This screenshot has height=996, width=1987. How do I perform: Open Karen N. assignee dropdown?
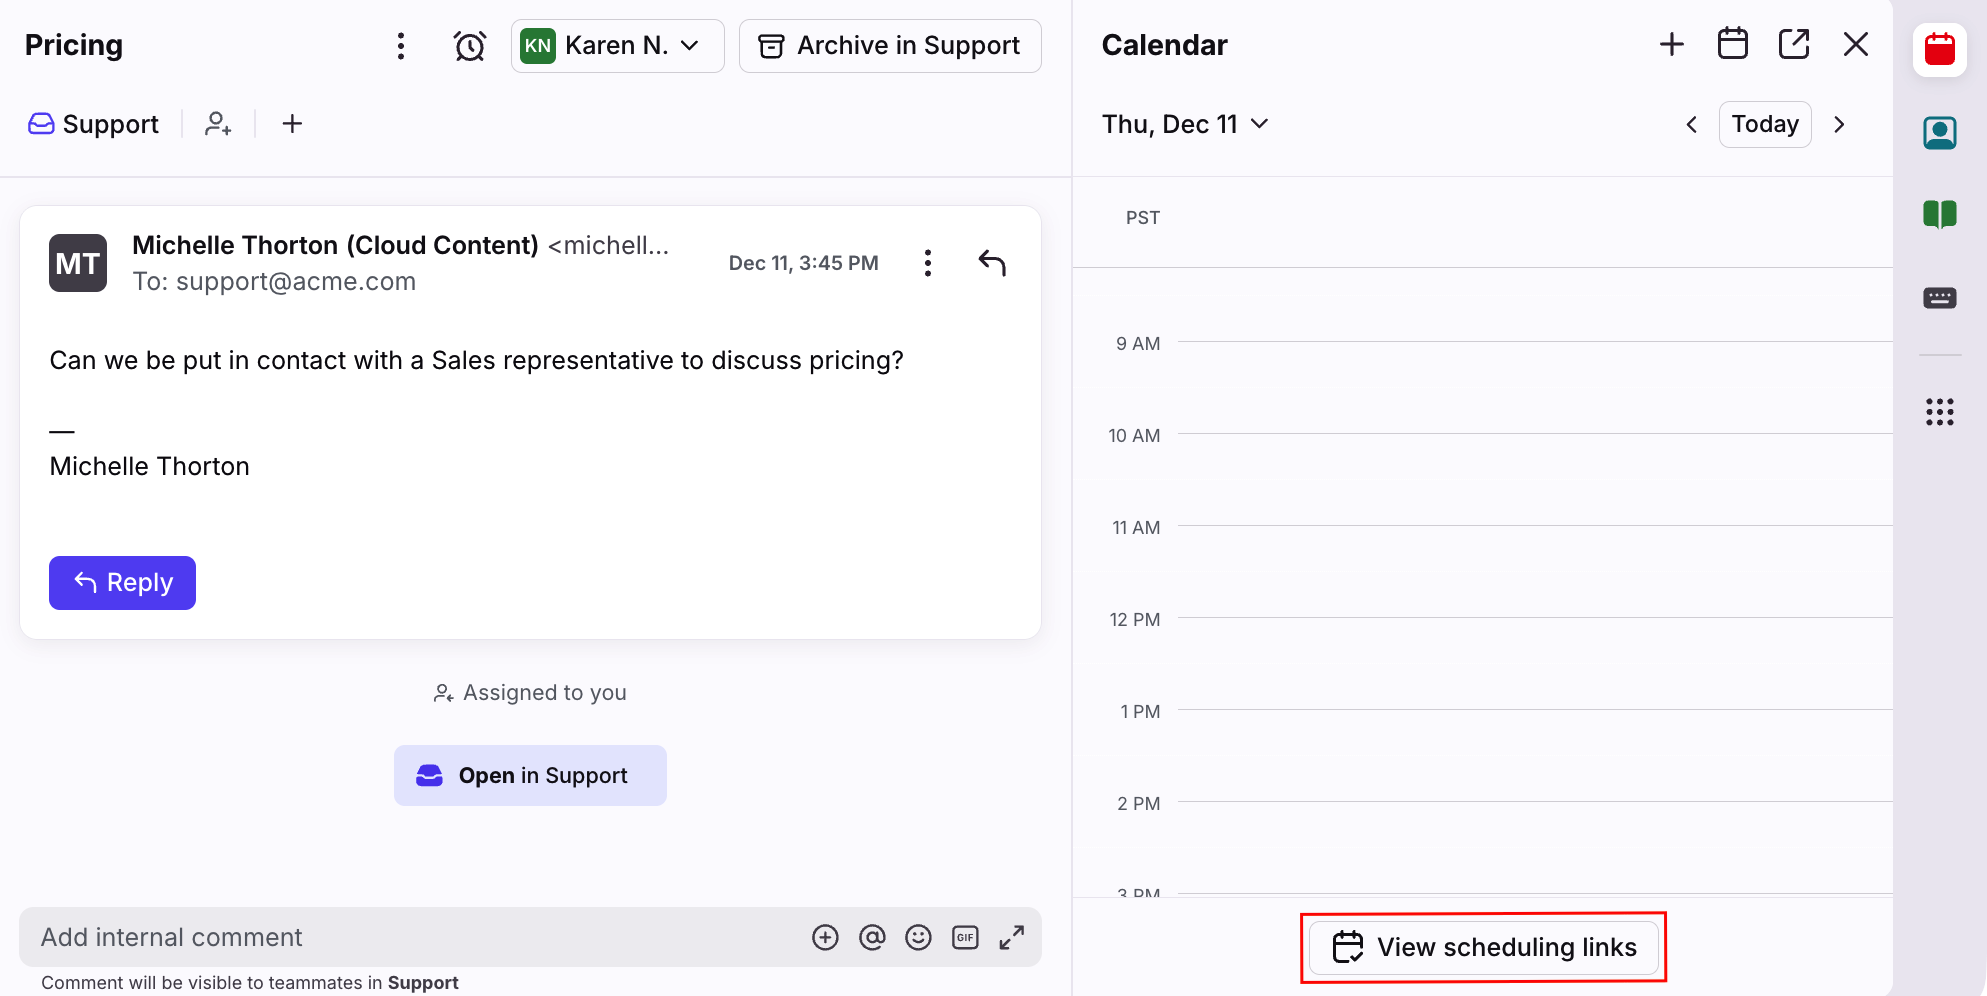[617, 46]
